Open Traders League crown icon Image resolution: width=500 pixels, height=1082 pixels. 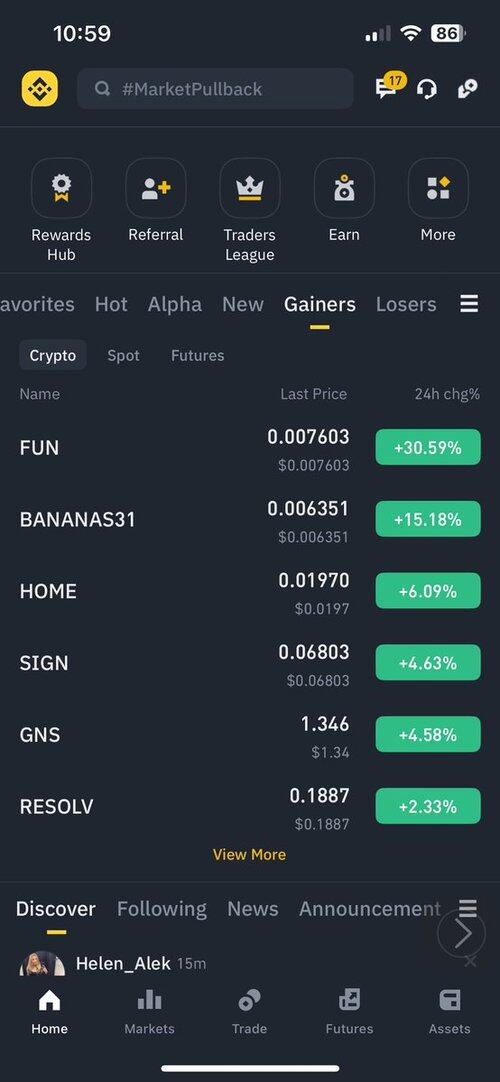(250, 188)
